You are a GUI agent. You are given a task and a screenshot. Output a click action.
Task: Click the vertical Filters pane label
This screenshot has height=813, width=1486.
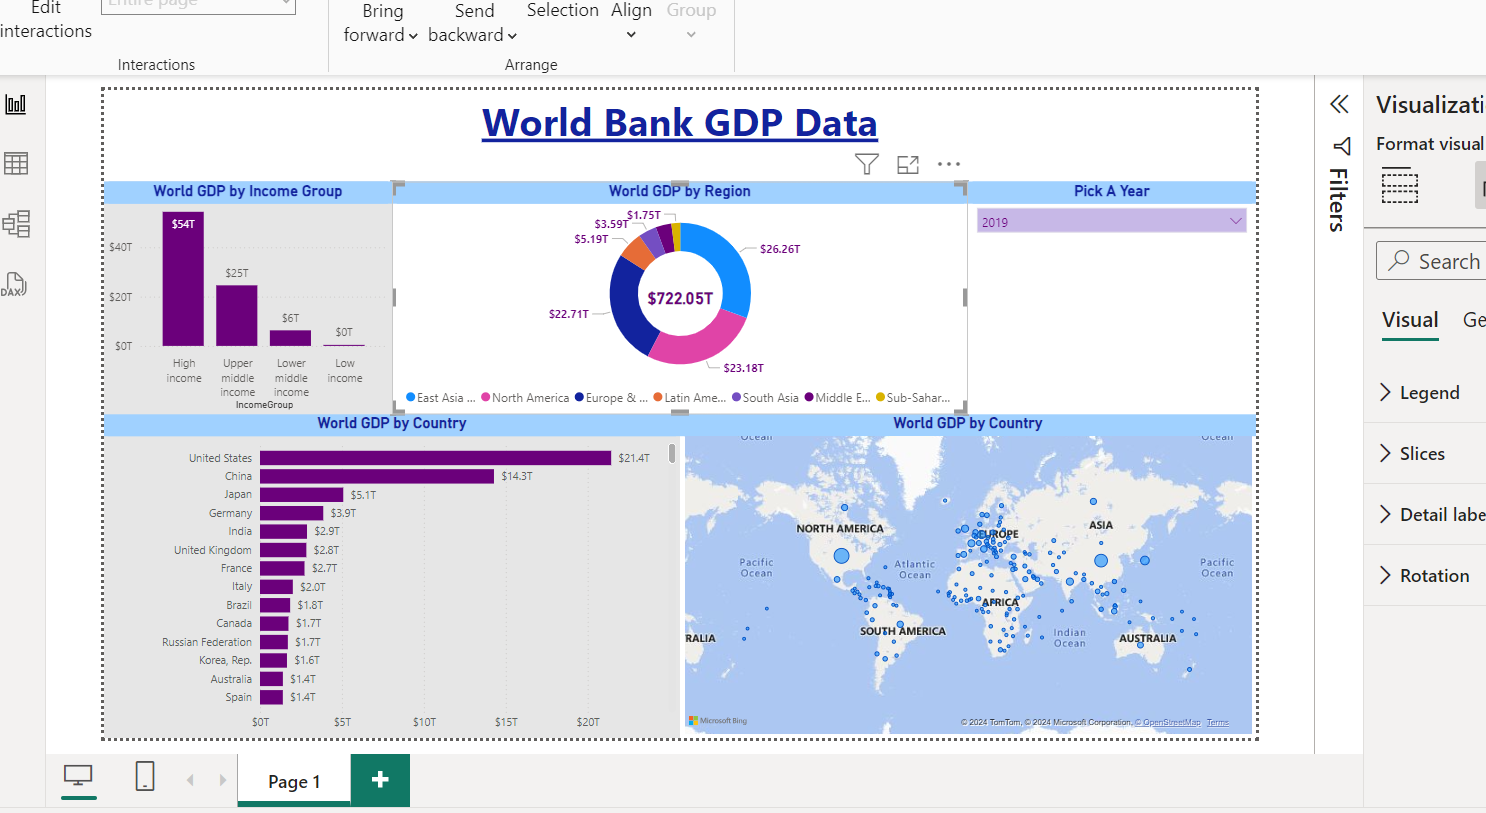(1339, 200)
